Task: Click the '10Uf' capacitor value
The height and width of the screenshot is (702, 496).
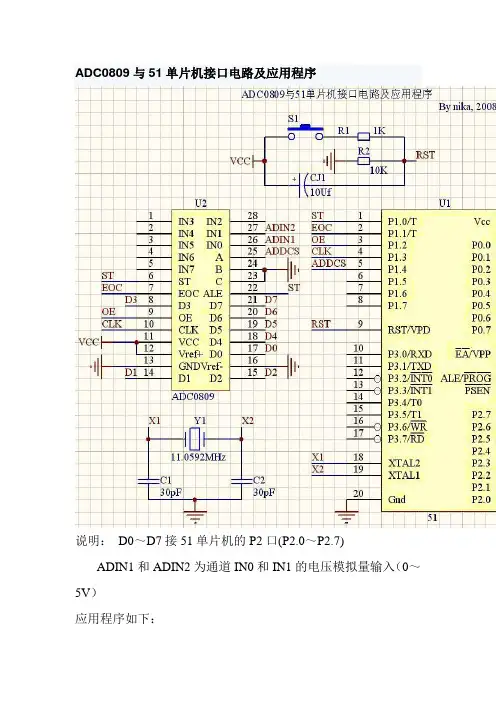Action: [321, 192]
